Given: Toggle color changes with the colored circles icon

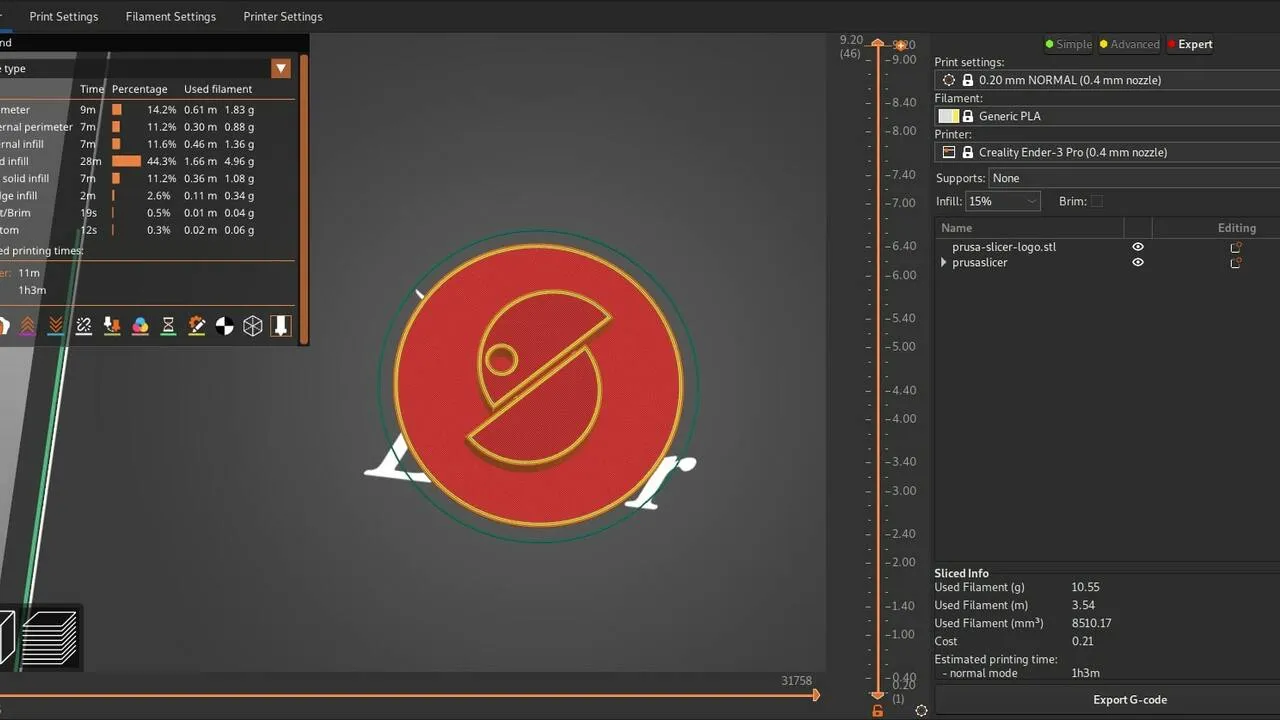Looking at the screenshot, I should 140,325.
